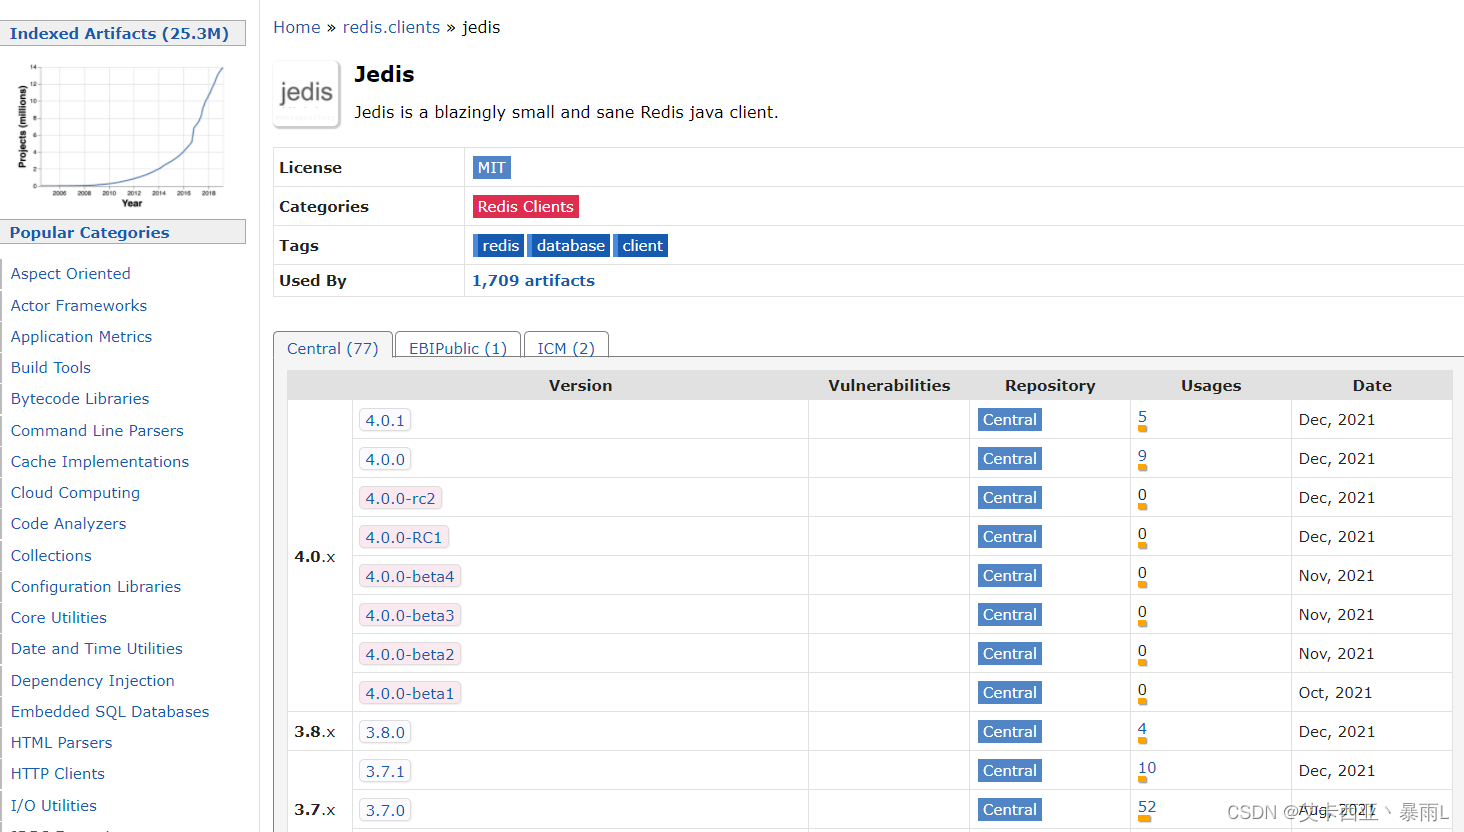Screen dimensions: 1464x832
Task: Open version 4.0.0-beta4
Action: point(410,577)
